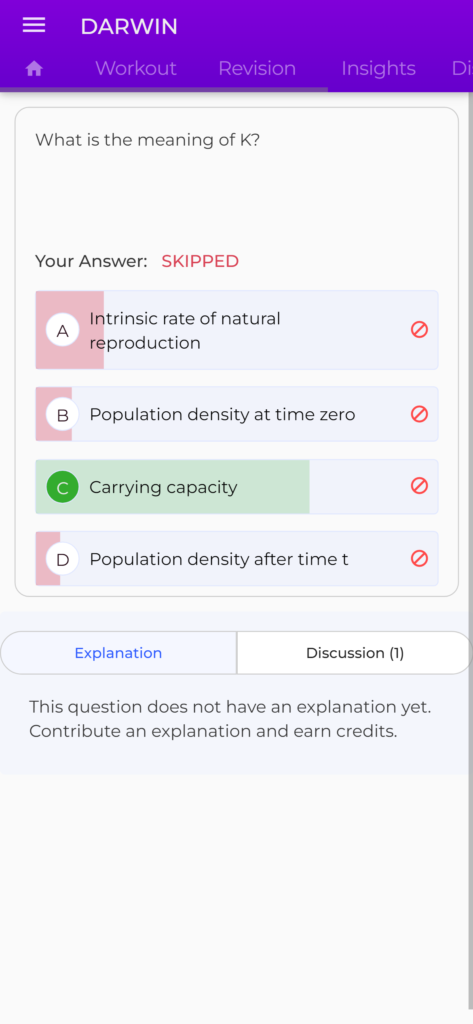
Task: Click the DARWIN app title
Action: tap(129, 26)
